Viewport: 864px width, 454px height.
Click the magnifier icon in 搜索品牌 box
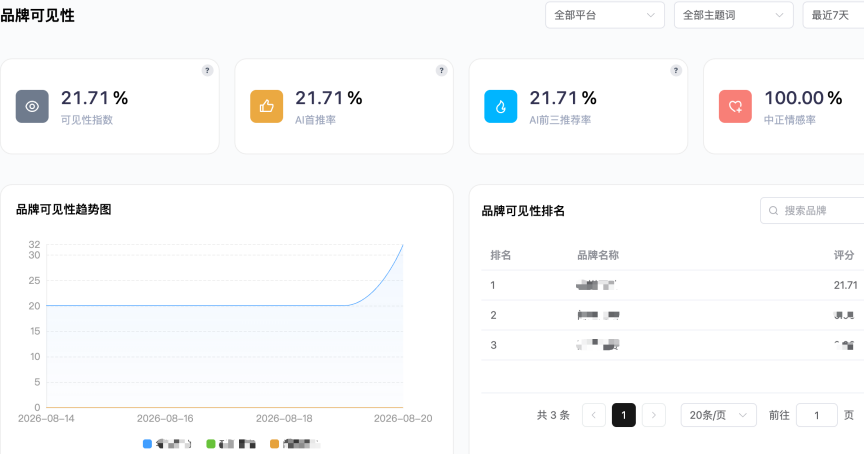774,210
